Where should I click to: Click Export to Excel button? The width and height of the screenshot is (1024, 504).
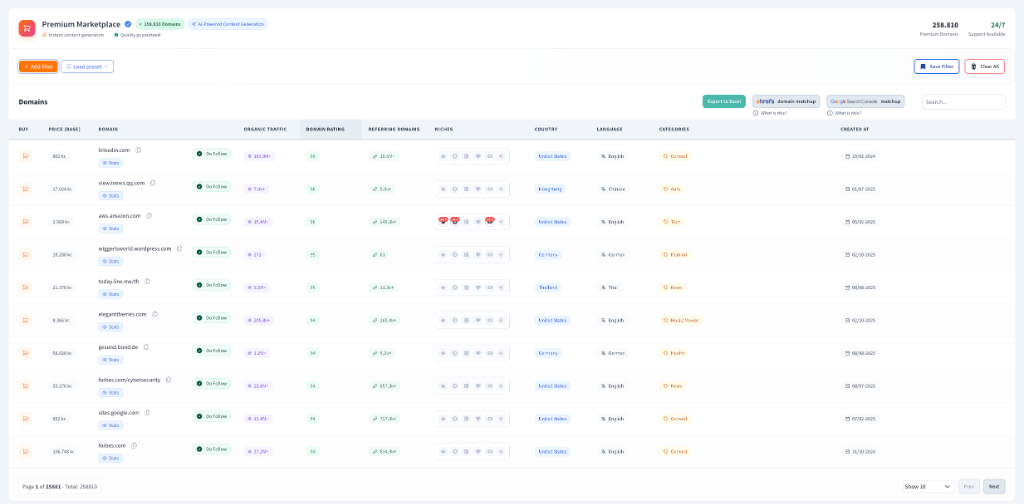click(x=724, y=101)
